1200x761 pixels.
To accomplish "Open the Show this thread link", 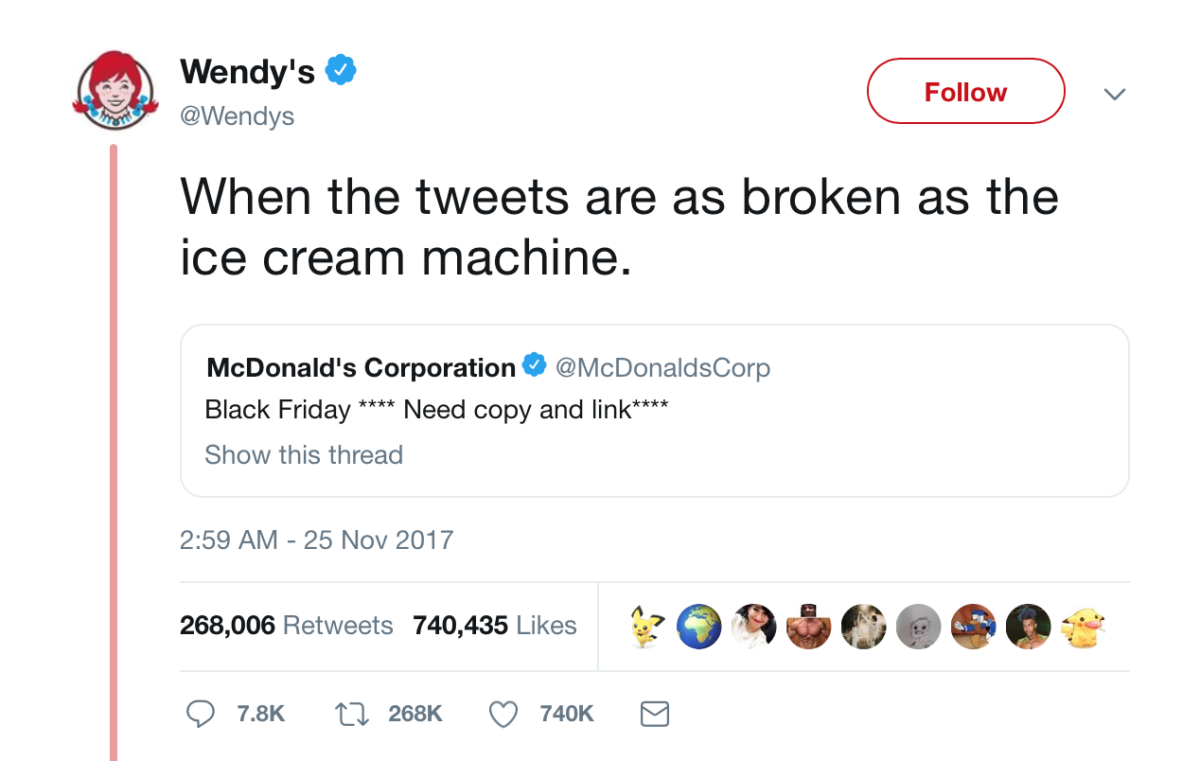I will [304, 455].
